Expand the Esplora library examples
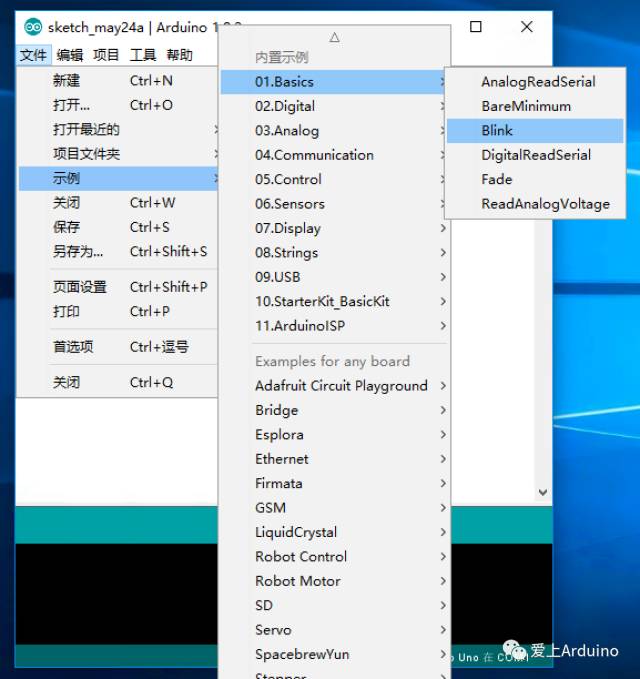The width and height of the screenshot is (640, 679). (x=334, y=434)
